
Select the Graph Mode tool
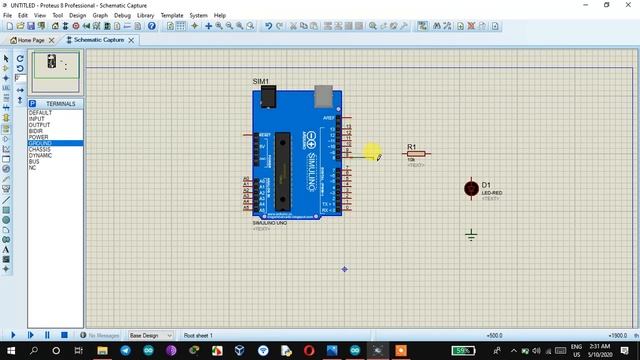click(6, 149)
